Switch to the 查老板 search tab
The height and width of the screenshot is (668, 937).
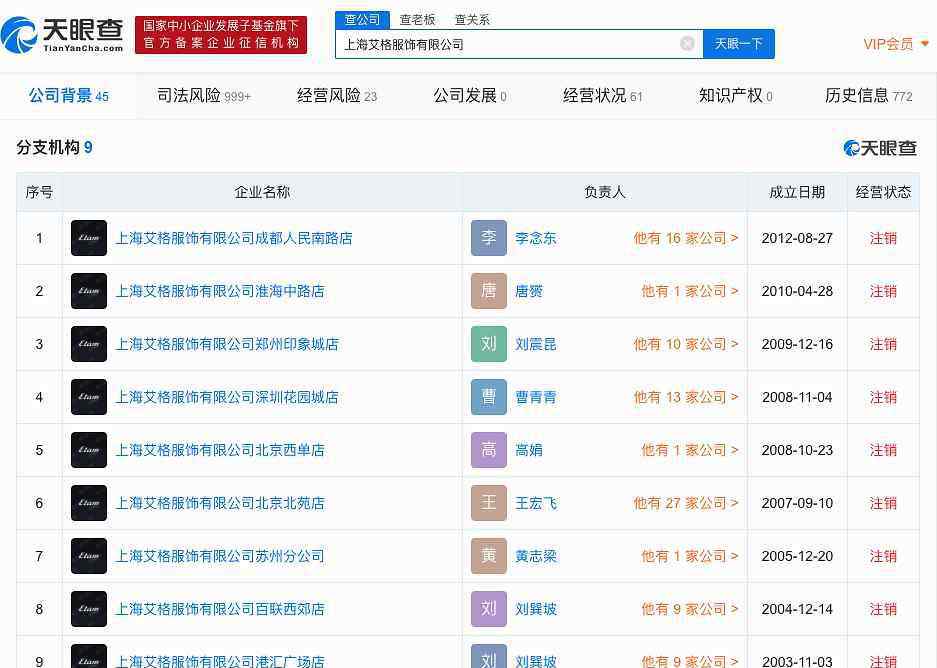point(418,20)
